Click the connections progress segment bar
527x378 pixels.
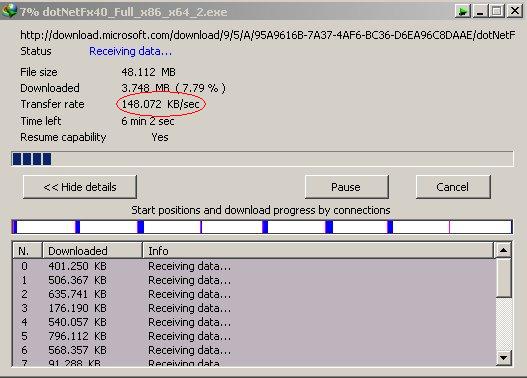(262, 227)
